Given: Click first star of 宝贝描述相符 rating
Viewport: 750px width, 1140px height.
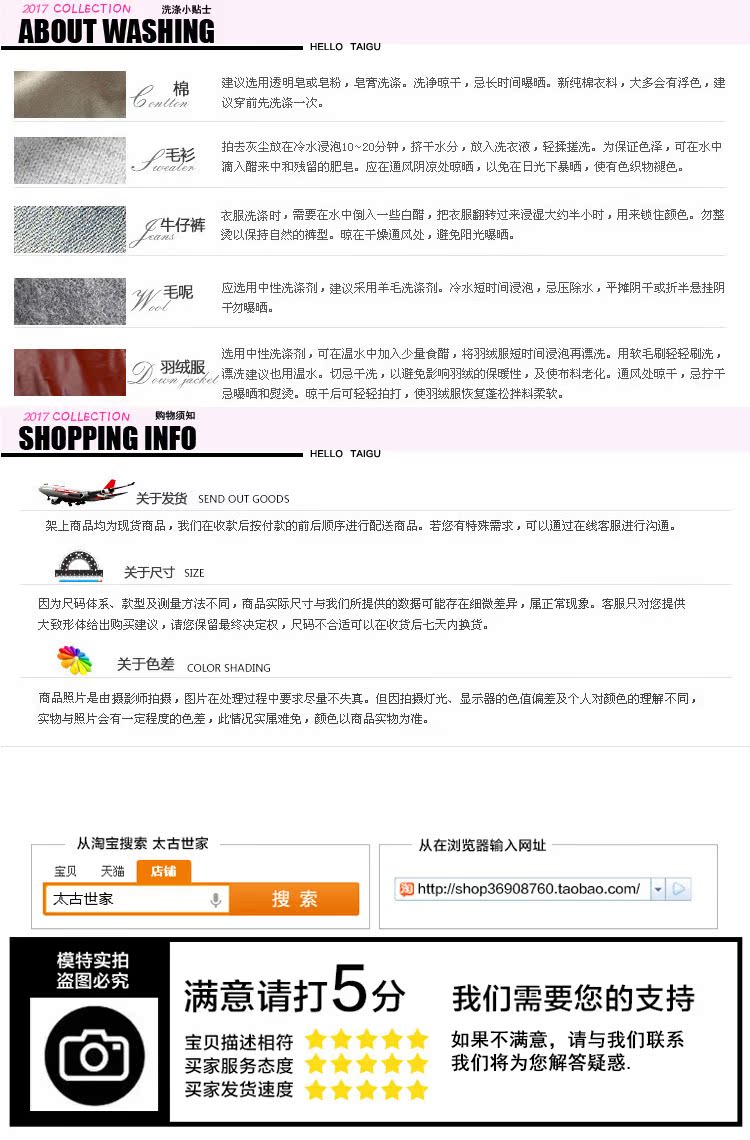Looking at the screenshot, I should tap(316, 1039).
